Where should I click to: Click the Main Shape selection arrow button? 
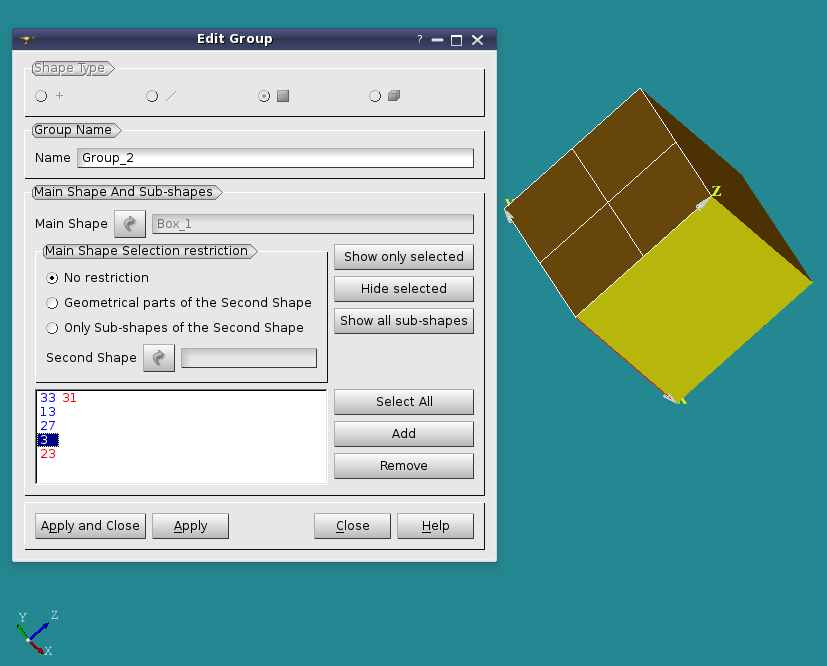130,224
